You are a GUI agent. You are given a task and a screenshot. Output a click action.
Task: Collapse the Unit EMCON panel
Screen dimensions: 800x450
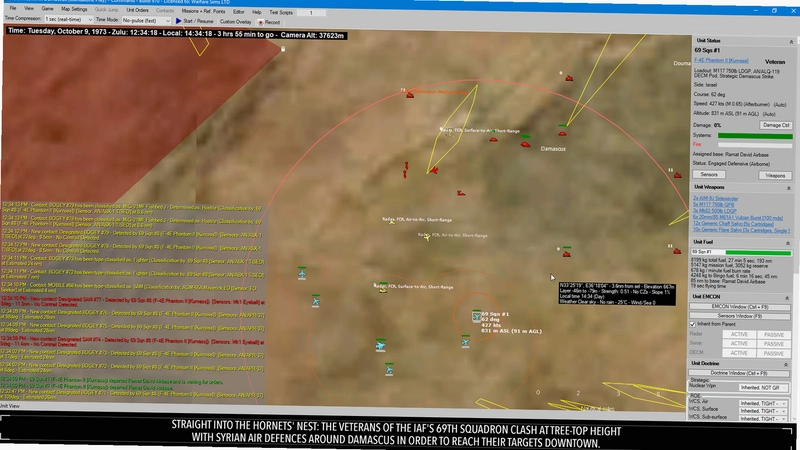787,298
